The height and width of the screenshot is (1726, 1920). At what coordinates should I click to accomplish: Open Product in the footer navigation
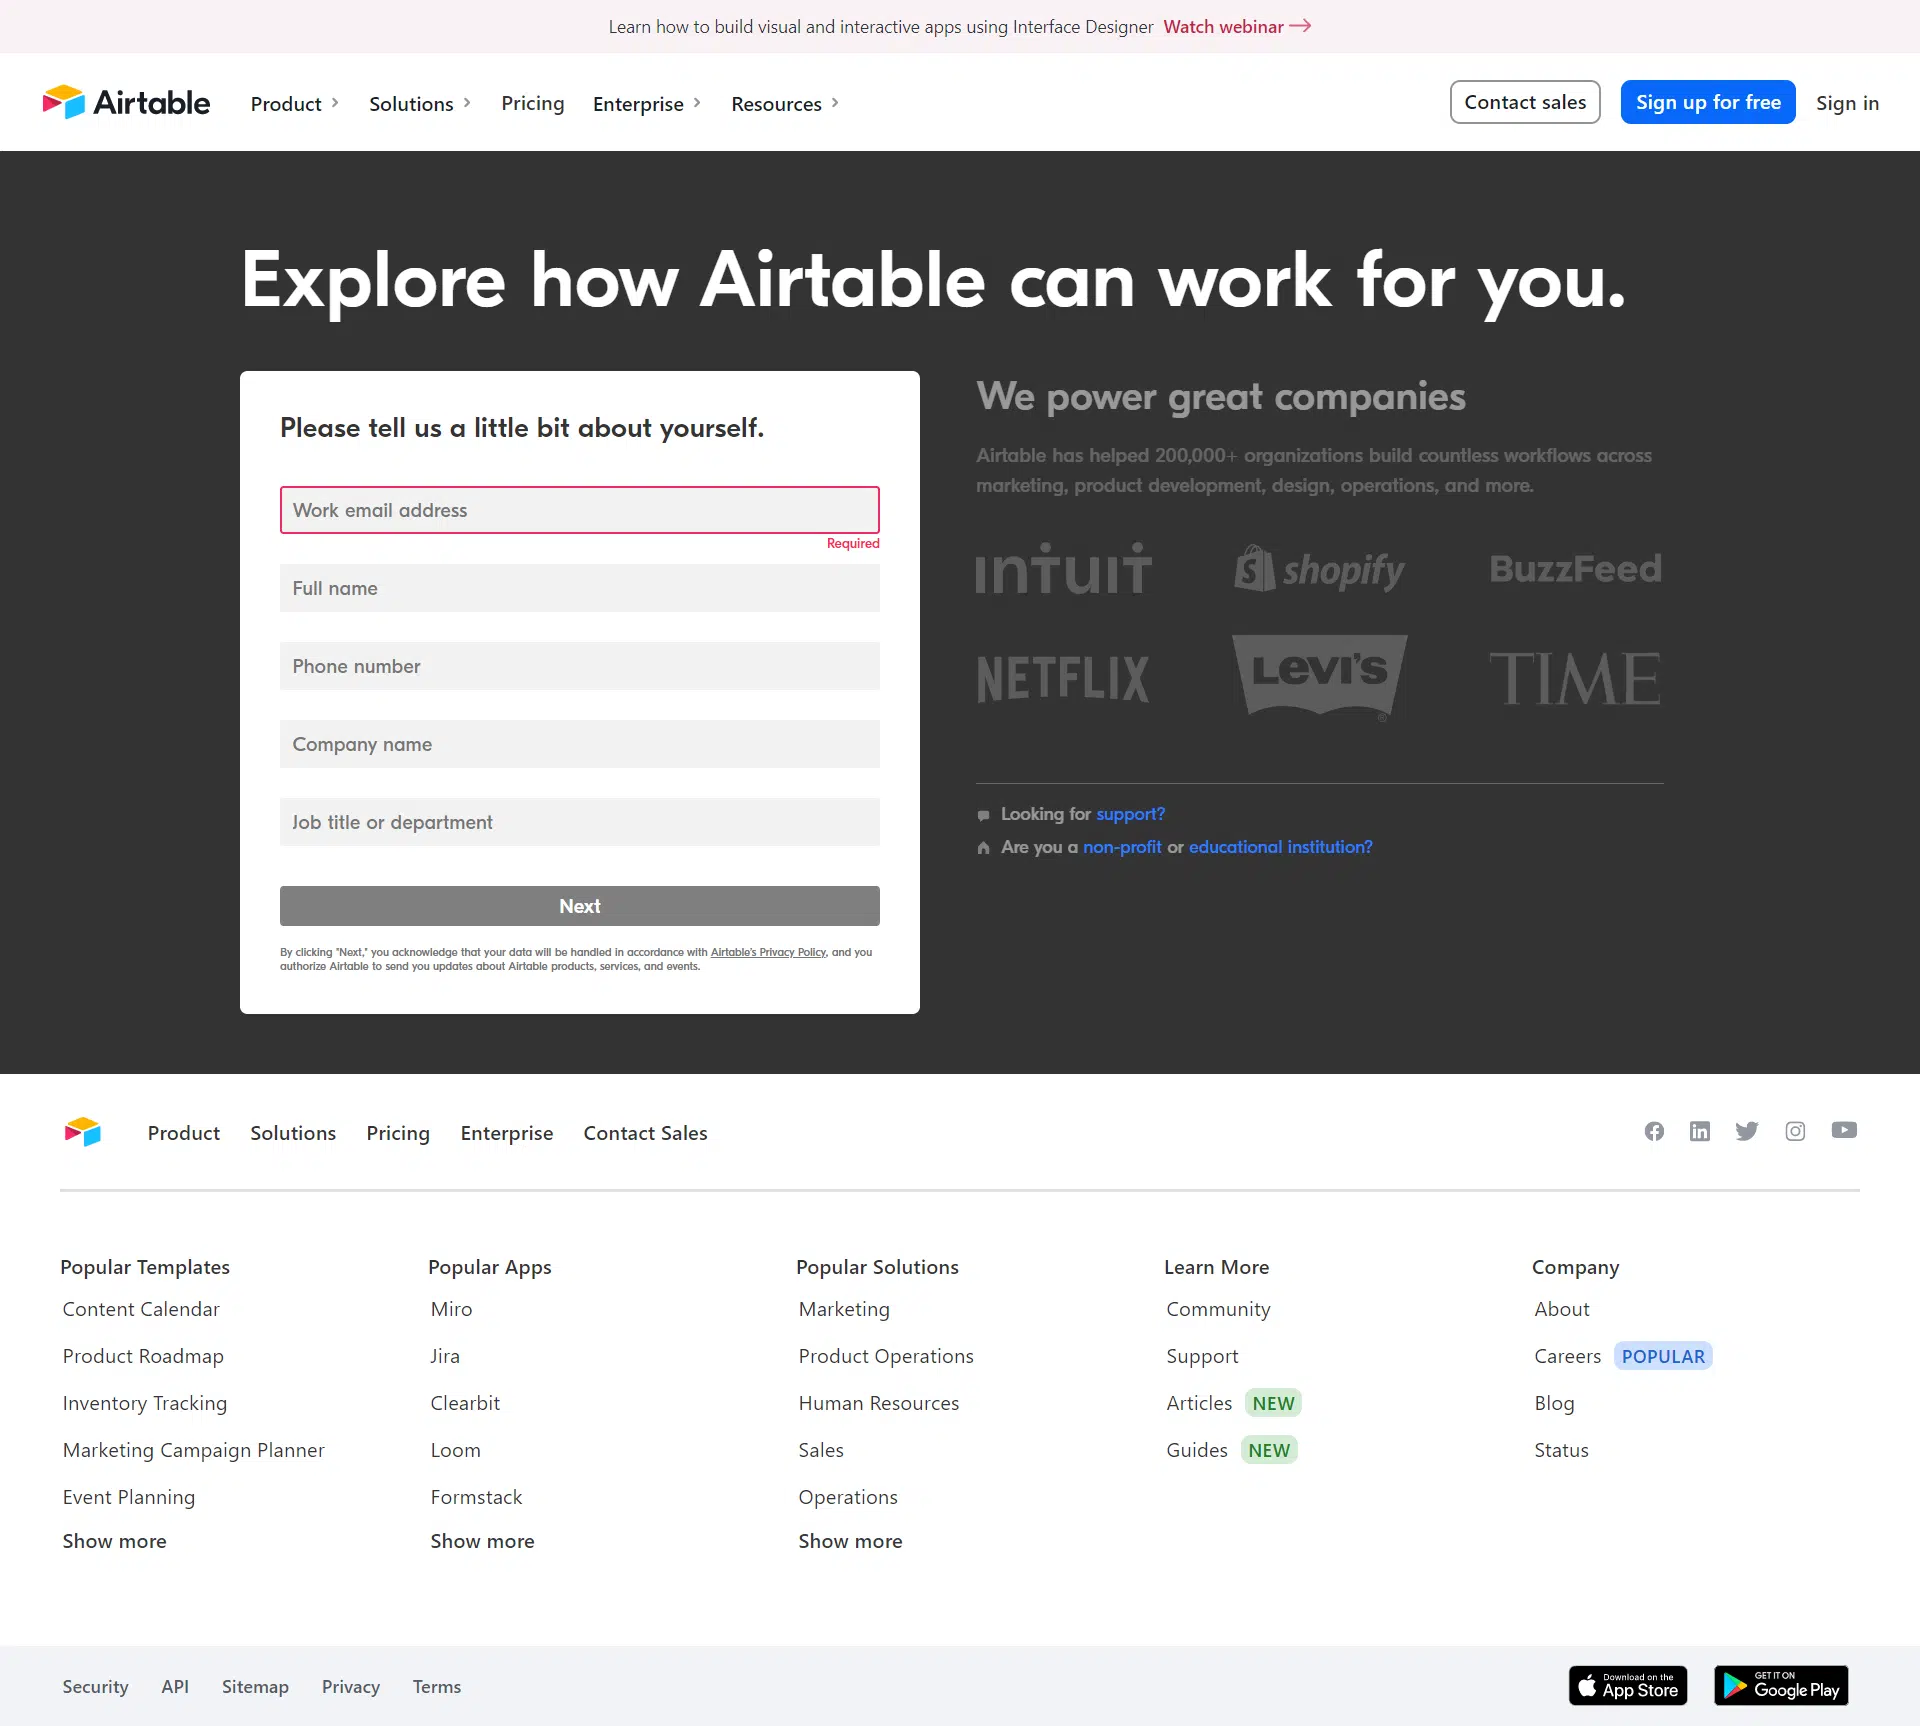tap(184, 1133)
